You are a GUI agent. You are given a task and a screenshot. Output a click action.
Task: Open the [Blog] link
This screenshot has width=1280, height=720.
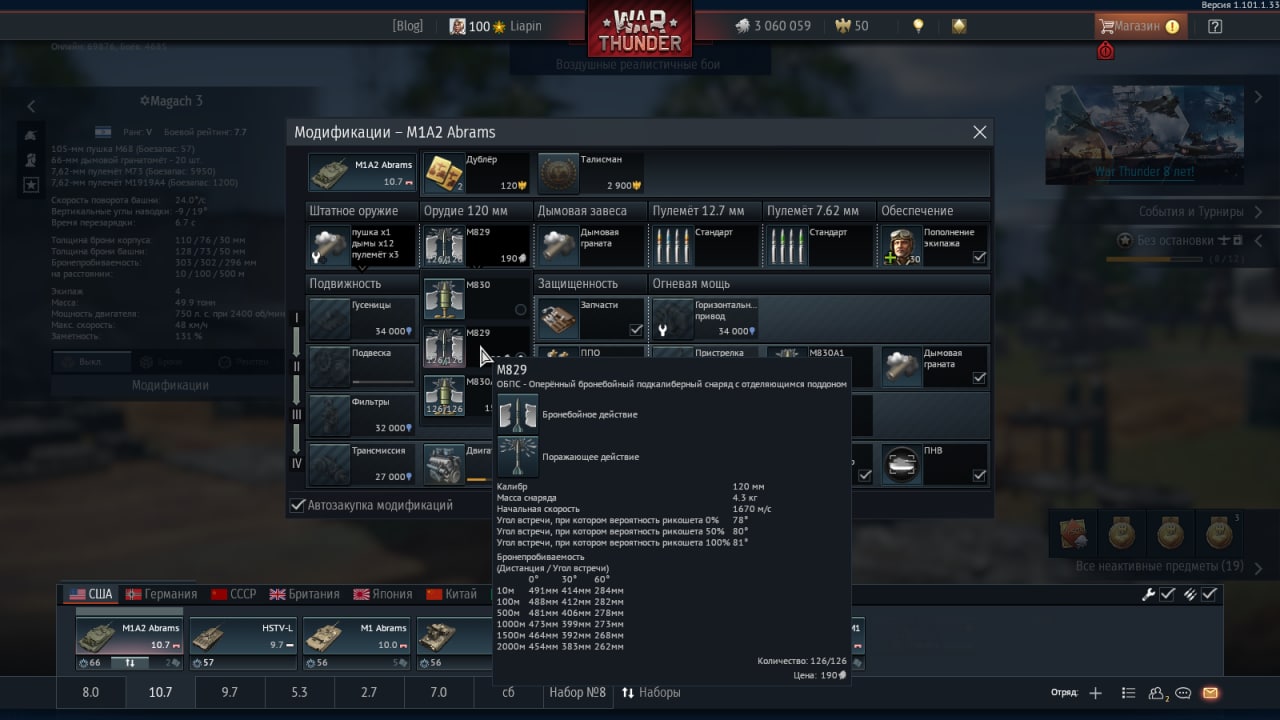tap(407, 26)
